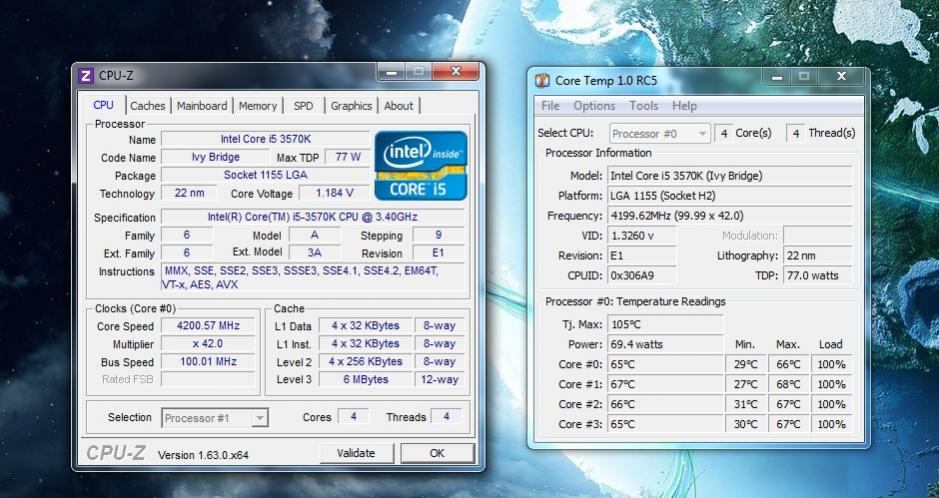Click the Multiplier value 'x 42.0'

(208, 344)
